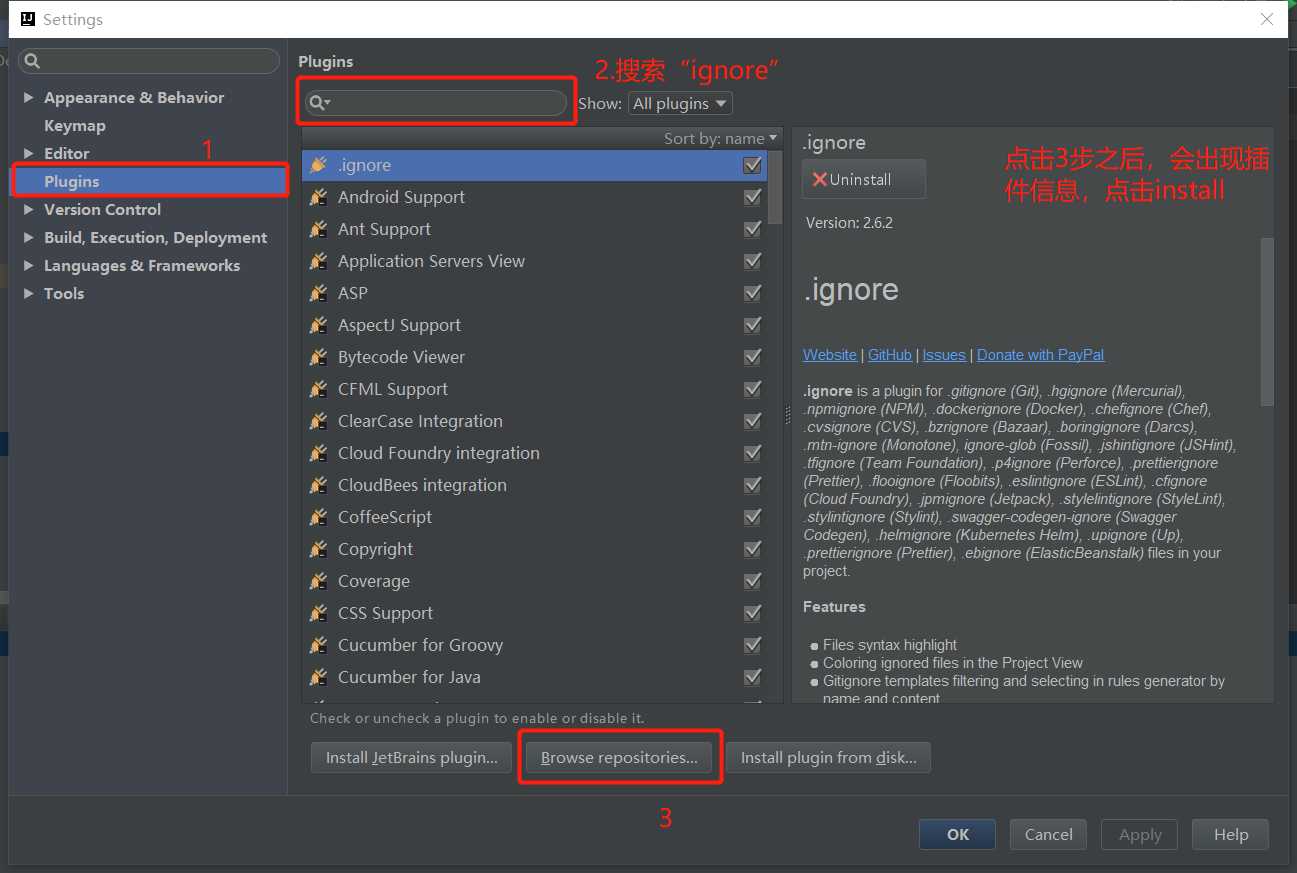Click the Application Servers View plugin icon
The width and height of the screenshot is (1297, 873).
point(319,261)
